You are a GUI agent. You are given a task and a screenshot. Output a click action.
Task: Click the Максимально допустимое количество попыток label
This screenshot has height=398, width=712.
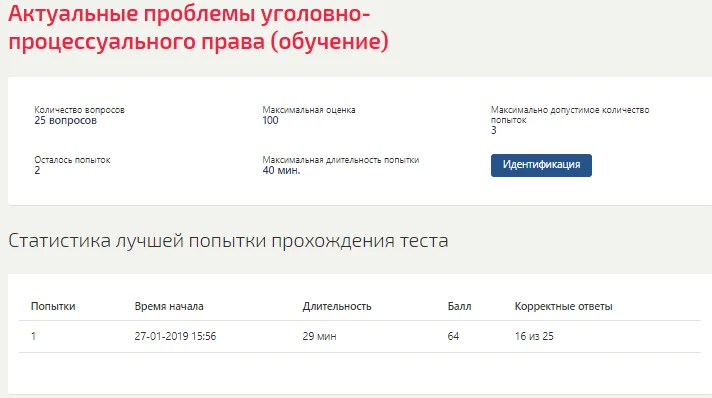pos(570,114)
